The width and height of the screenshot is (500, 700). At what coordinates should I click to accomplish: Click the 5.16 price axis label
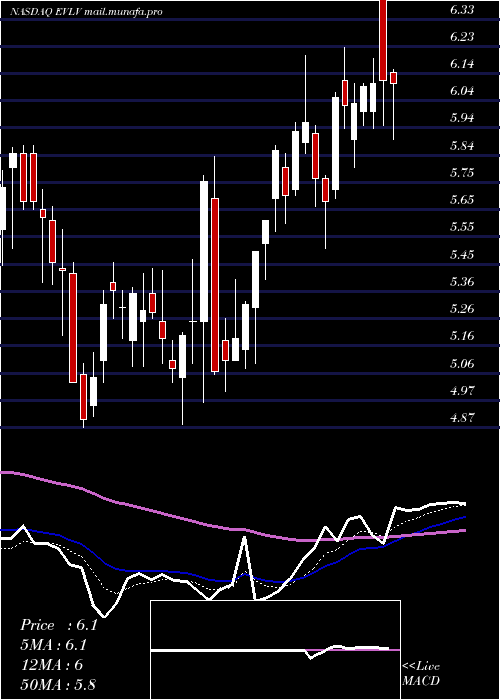pos(462,336)
